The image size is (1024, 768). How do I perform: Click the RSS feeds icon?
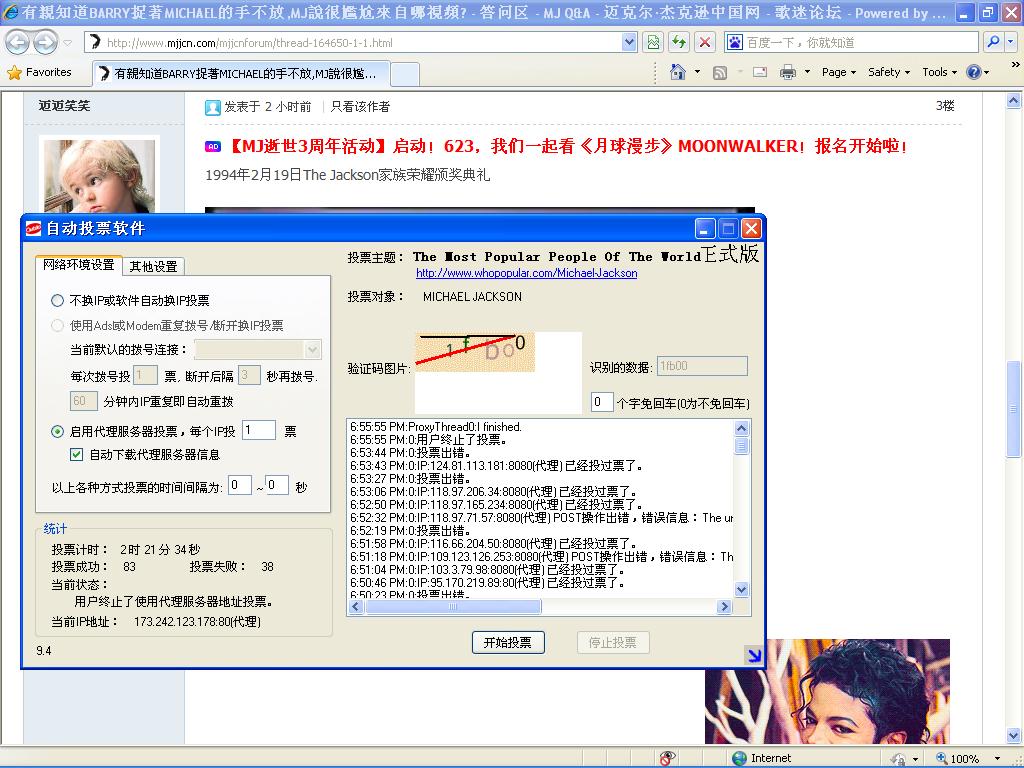720,72
